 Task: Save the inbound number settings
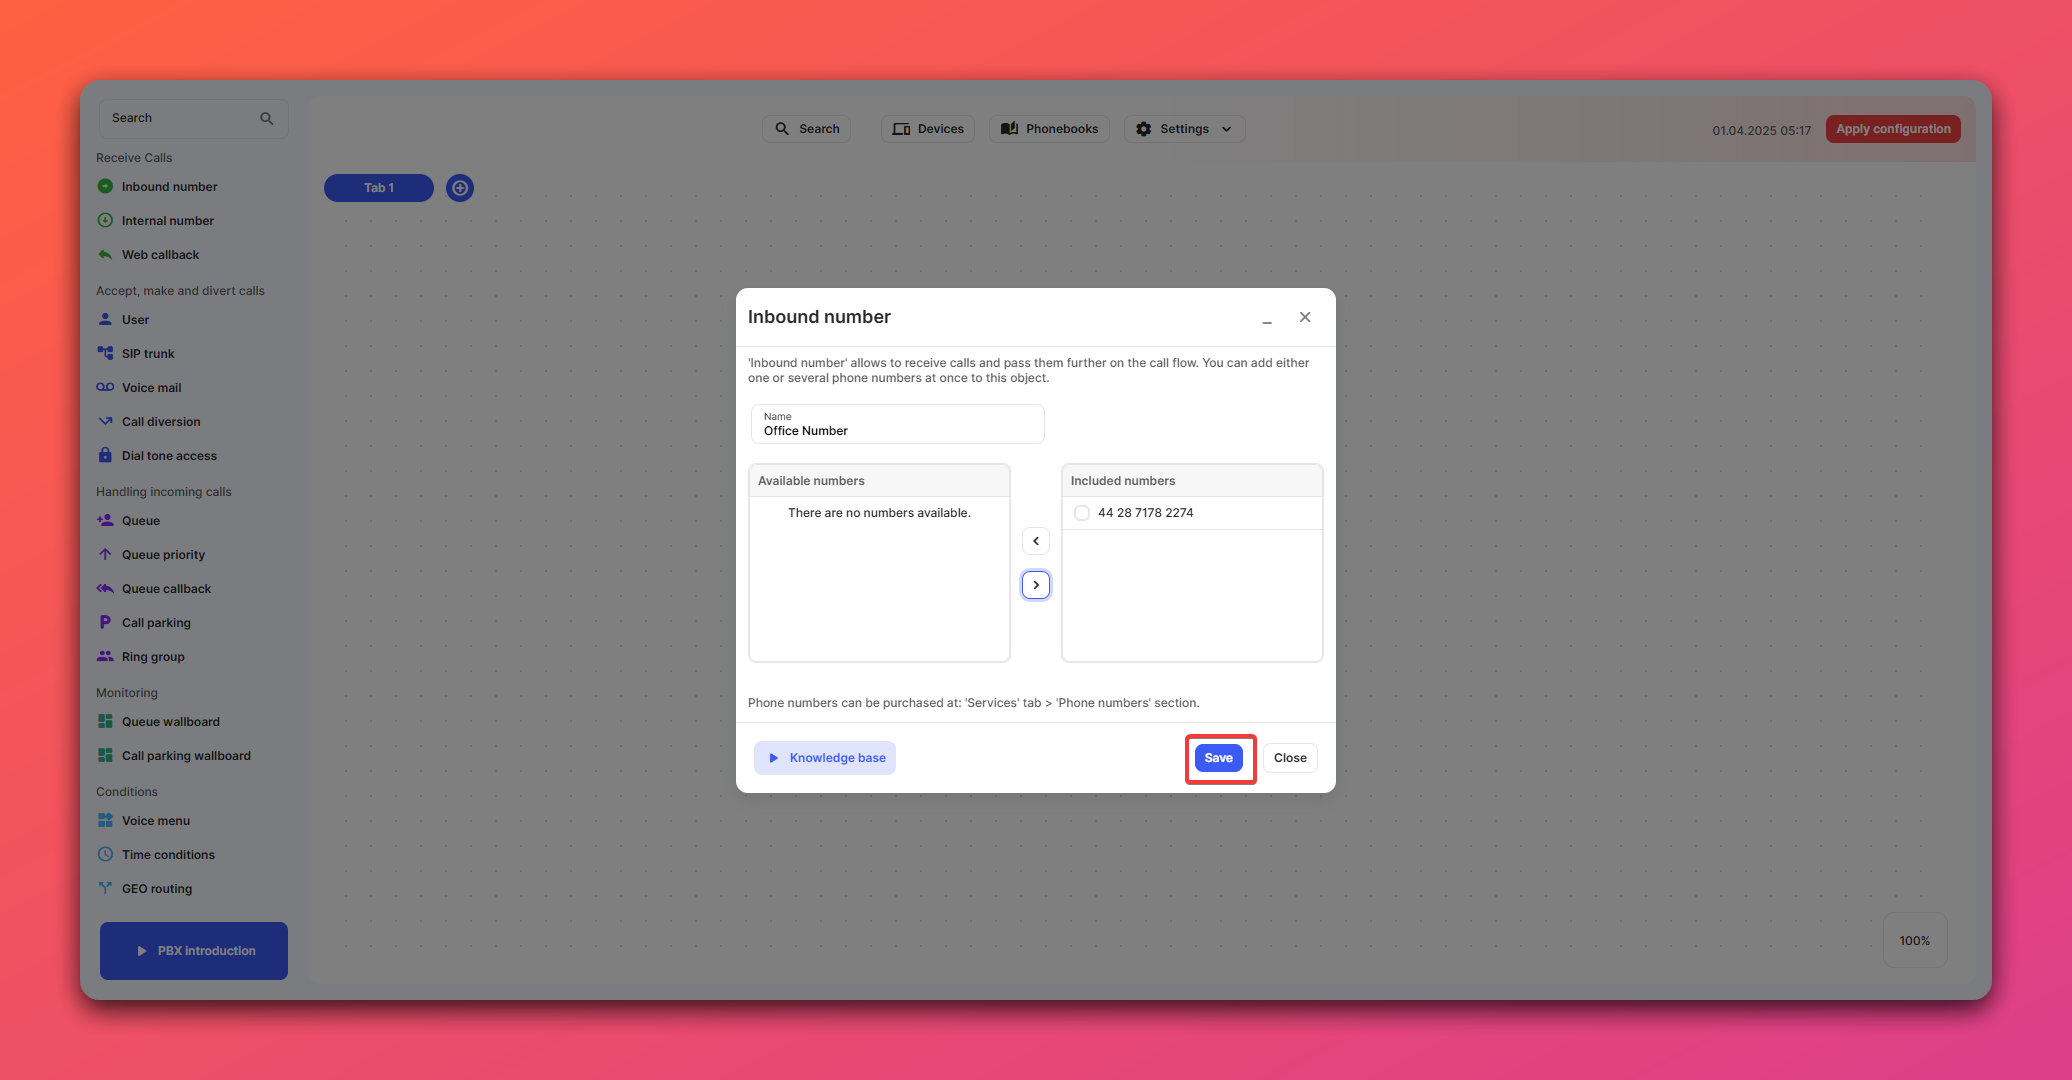point(1218,758)
